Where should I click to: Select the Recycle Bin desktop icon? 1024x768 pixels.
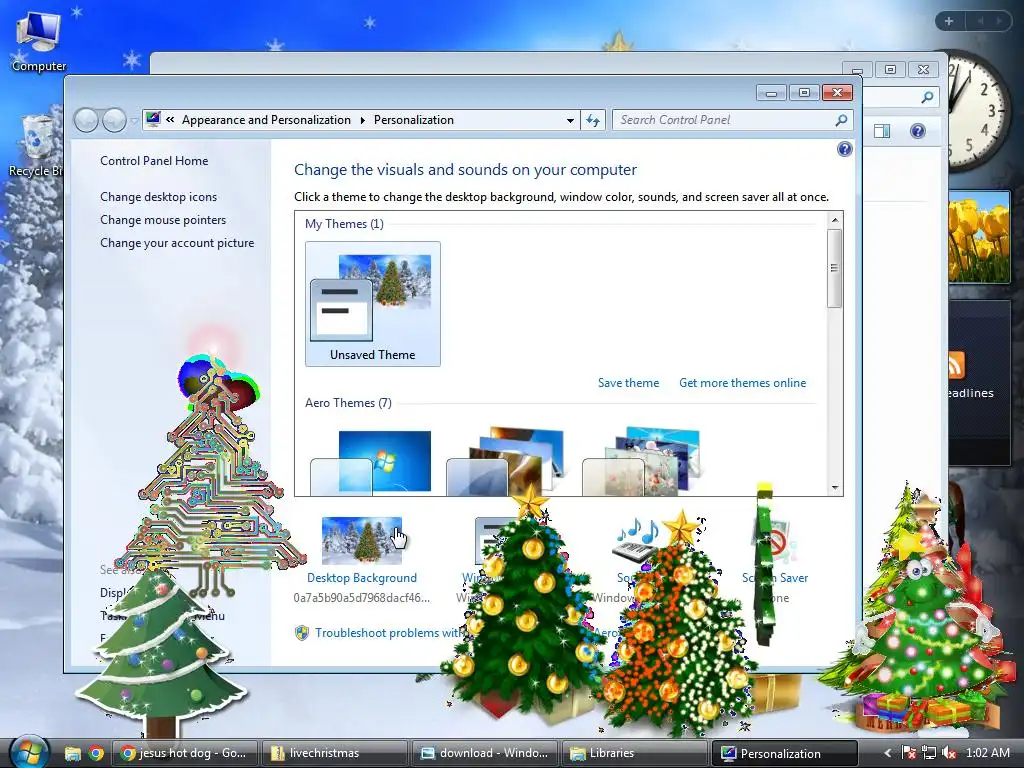click(x=35, y=146)
